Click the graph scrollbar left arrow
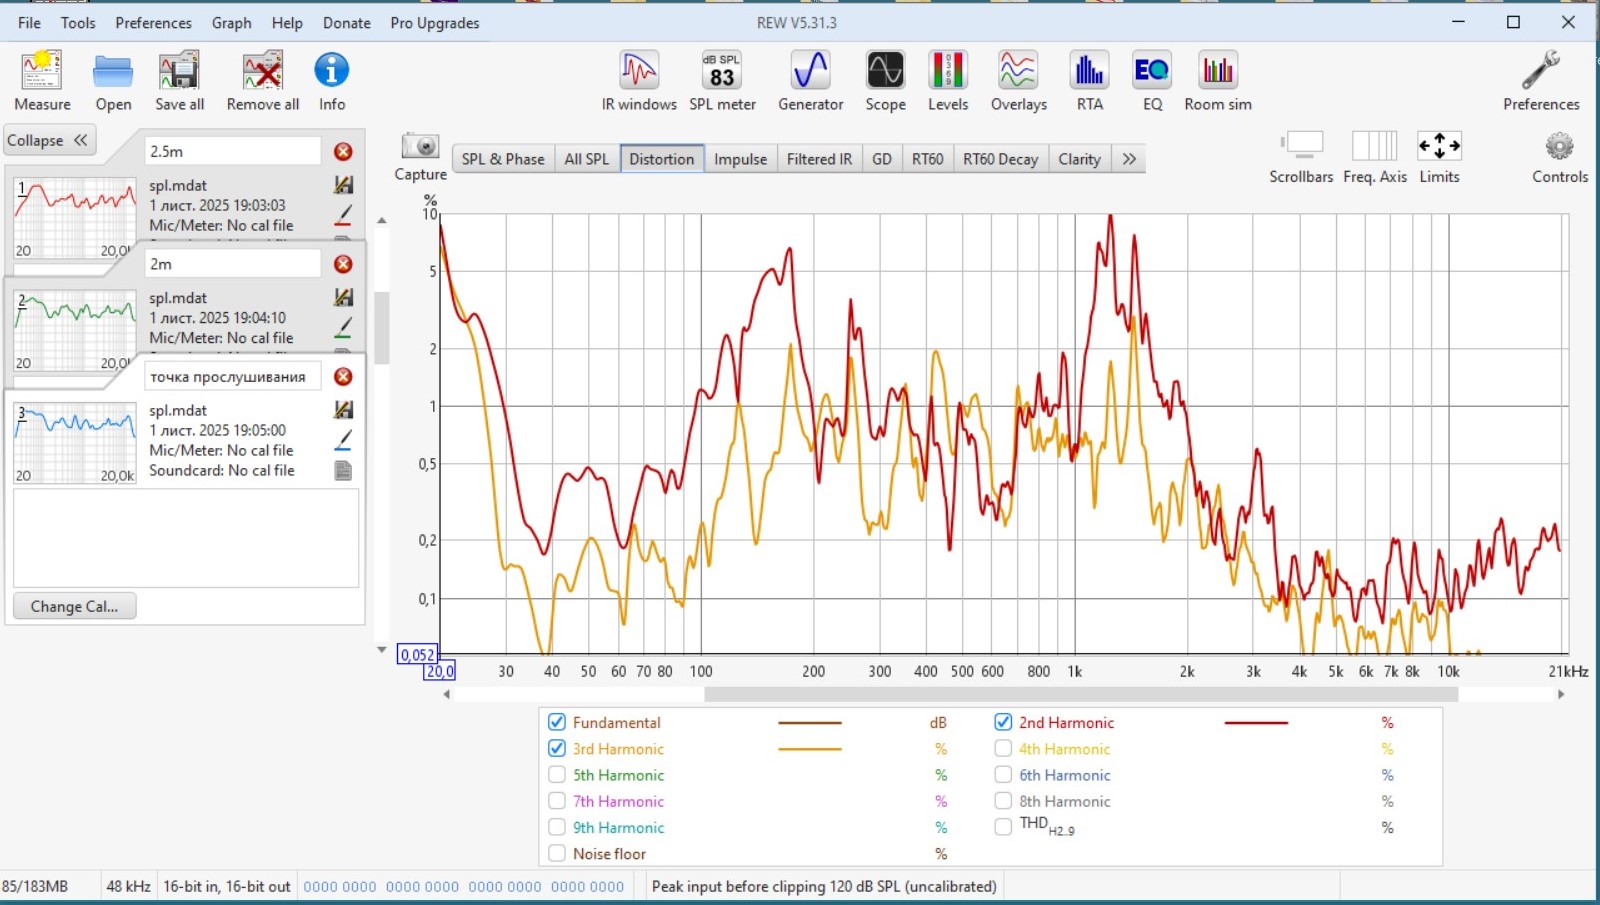 click(x=447, y=694)
